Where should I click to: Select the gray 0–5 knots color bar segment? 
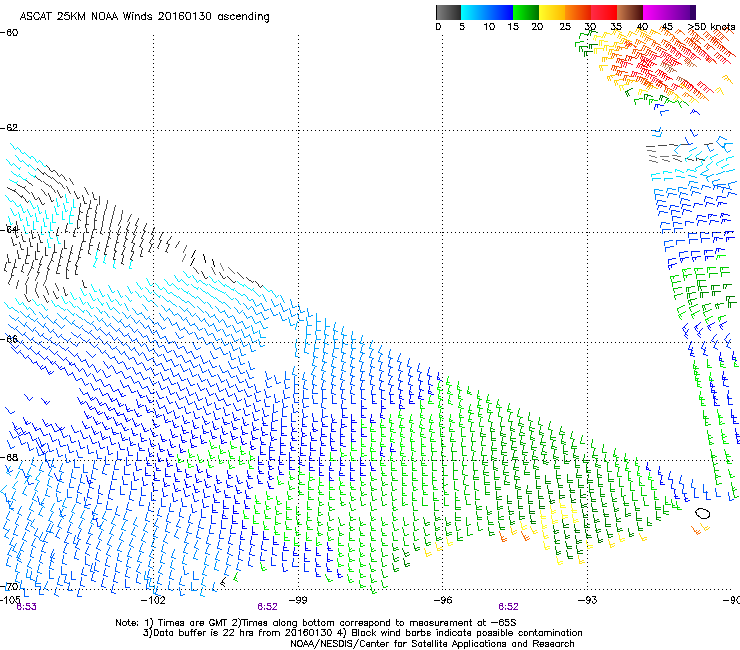pos(448,12)
